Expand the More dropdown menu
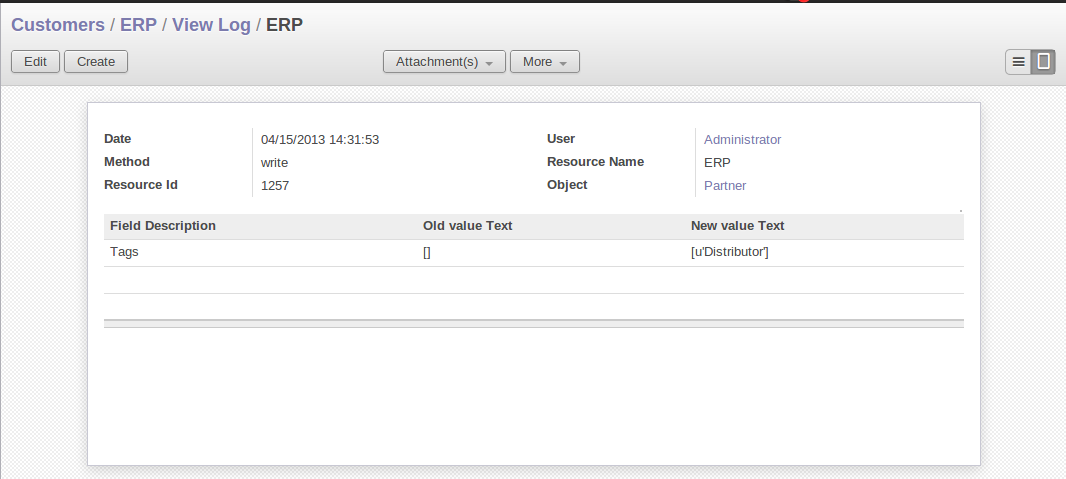This screenshot has width=1066, height=479. point(544,62)
